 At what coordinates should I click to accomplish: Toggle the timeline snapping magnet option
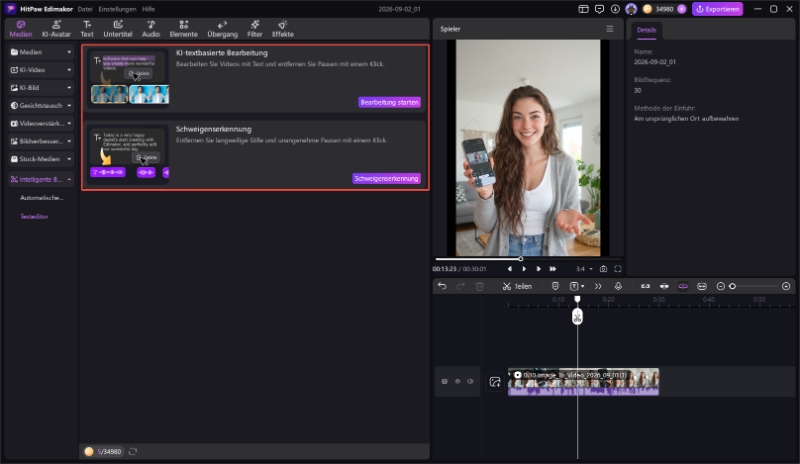[x=664, y=286]
